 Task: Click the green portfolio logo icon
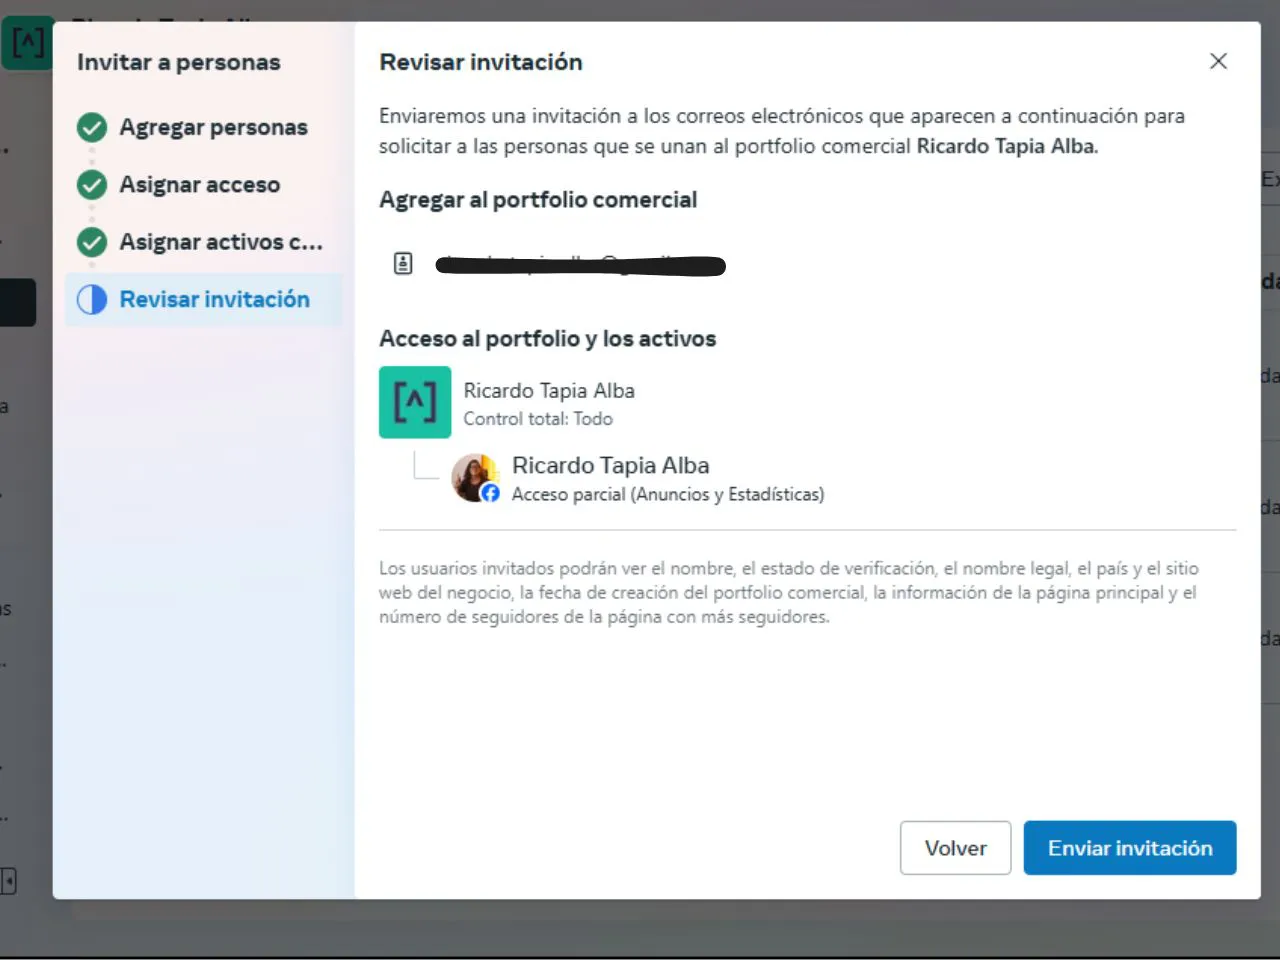tap(415, 402)
